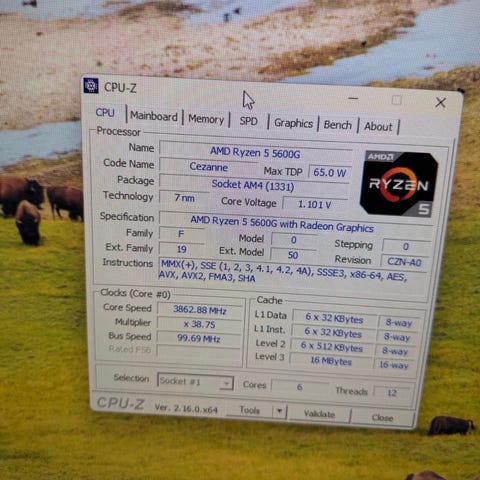Click the Validate button
Viewport: 480px width, 480px height.
coord(319,414)
